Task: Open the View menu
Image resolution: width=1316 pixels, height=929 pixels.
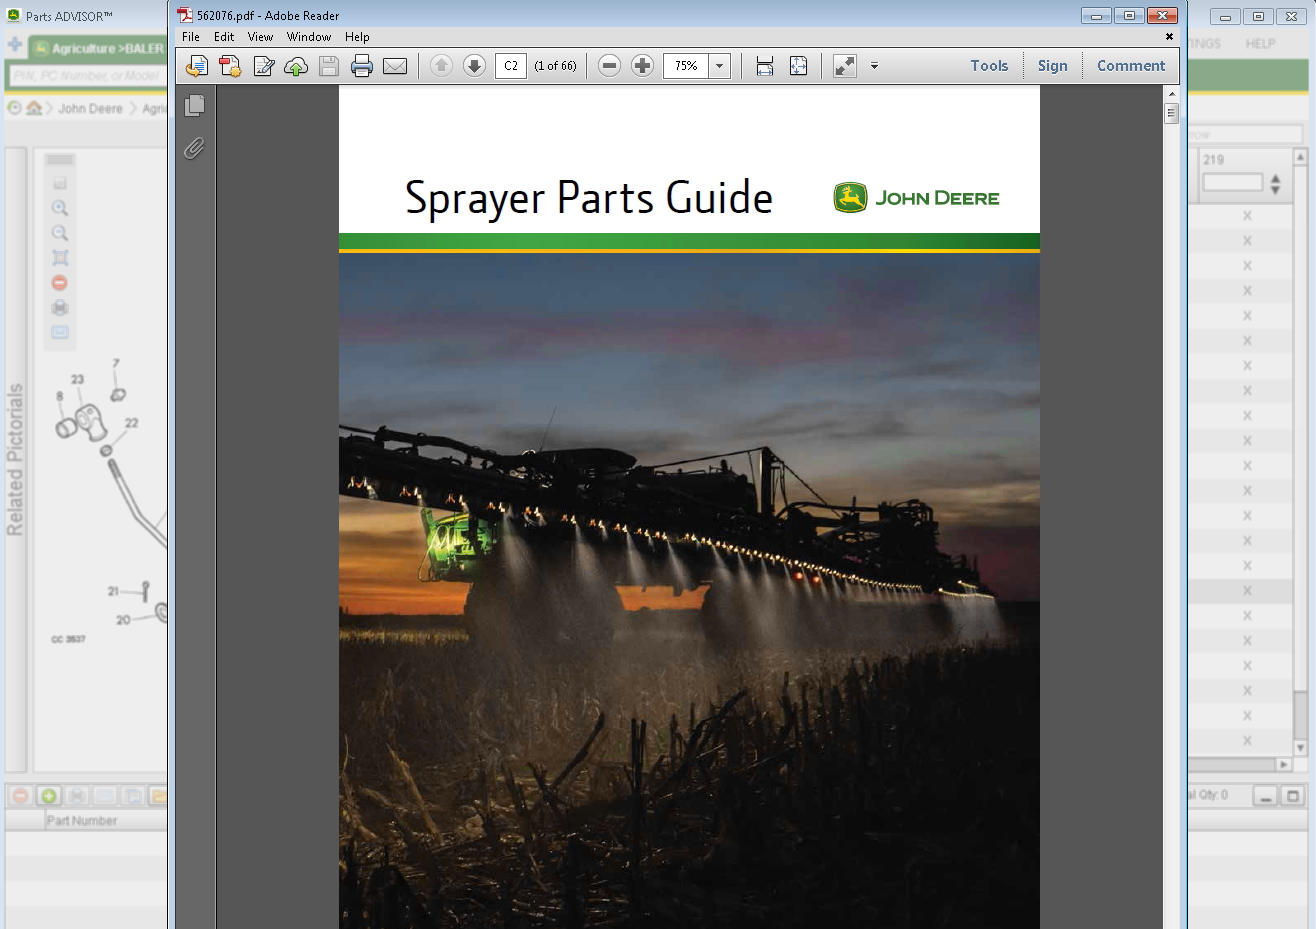Action: pyautogui.click(x=260, y=37)
